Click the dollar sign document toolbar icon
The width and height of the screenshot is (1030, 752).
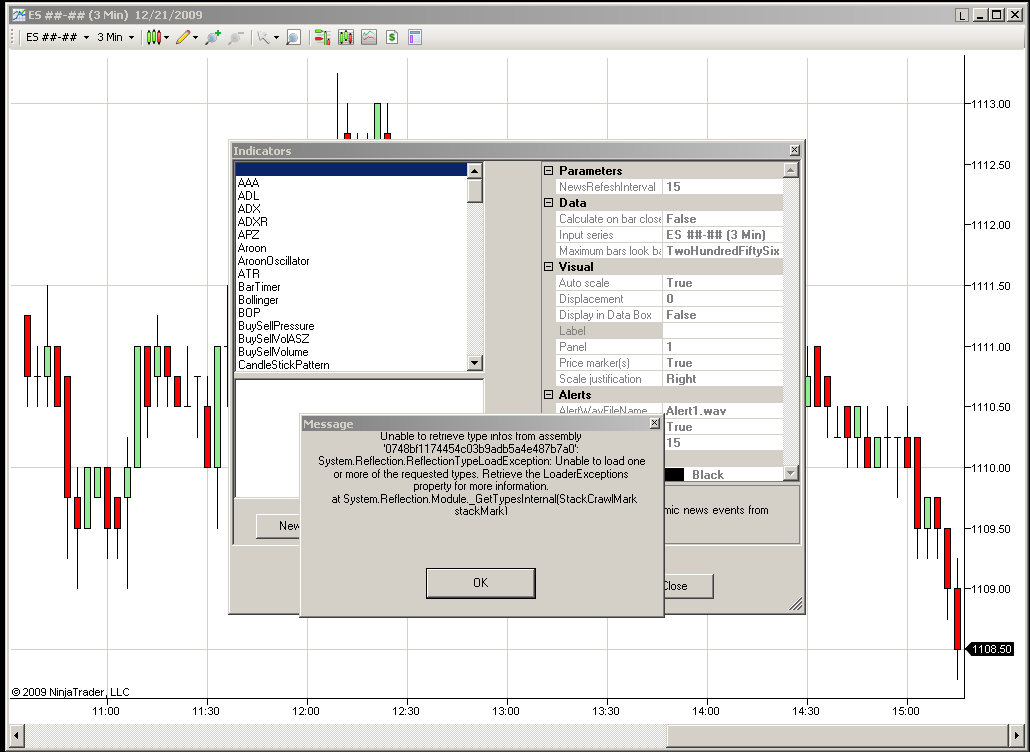click(x=392, y=37)
